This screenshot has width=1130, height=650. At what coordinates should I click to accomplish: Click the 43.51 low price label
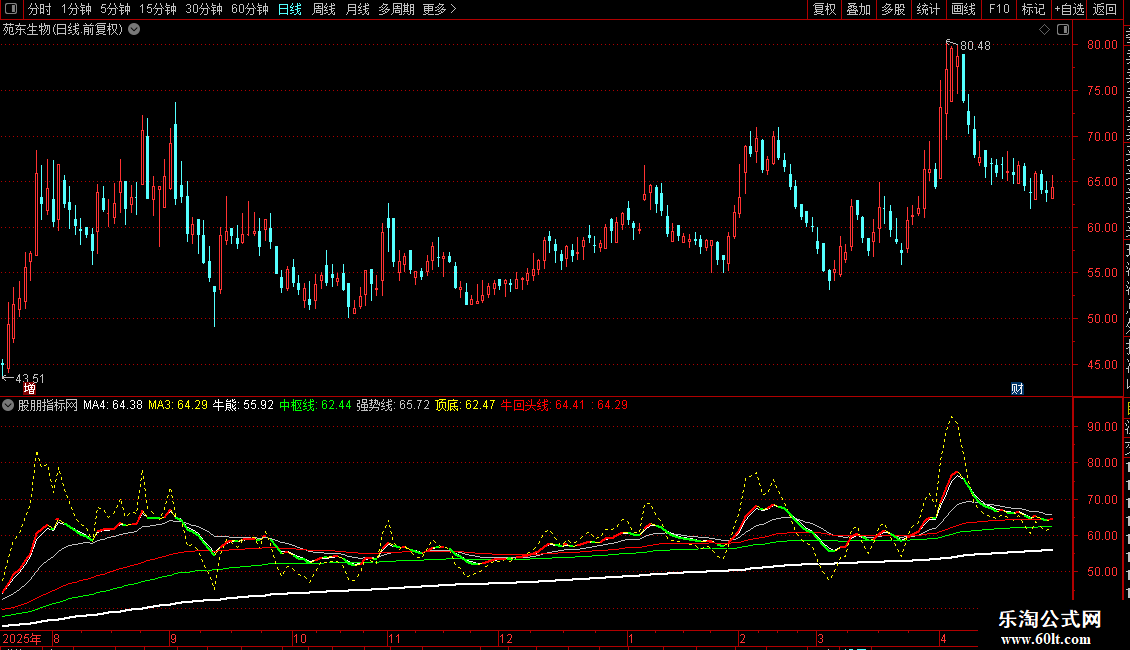tap(30, 378)
